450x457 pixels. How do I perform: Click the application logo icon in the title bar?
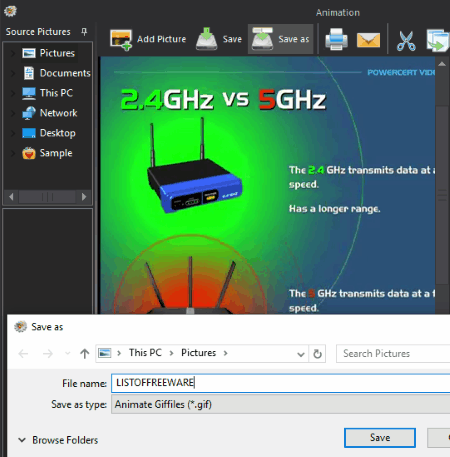[10, 11]
